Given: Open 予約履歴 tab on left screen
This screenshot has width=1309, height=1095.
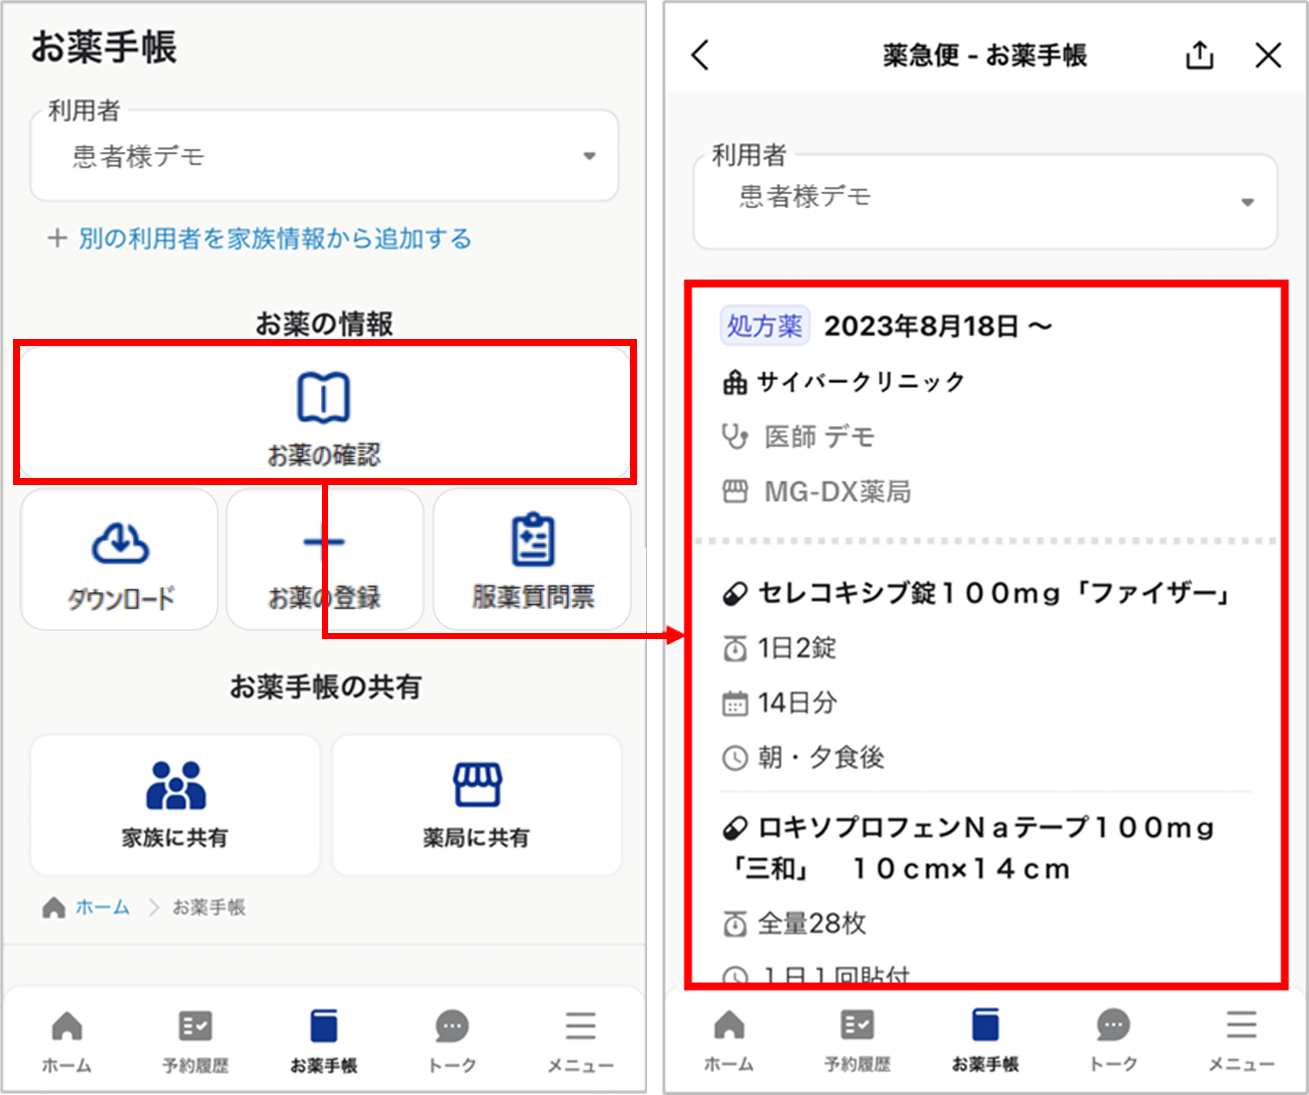Looking at the screenshot, I should pos(195,1040).
